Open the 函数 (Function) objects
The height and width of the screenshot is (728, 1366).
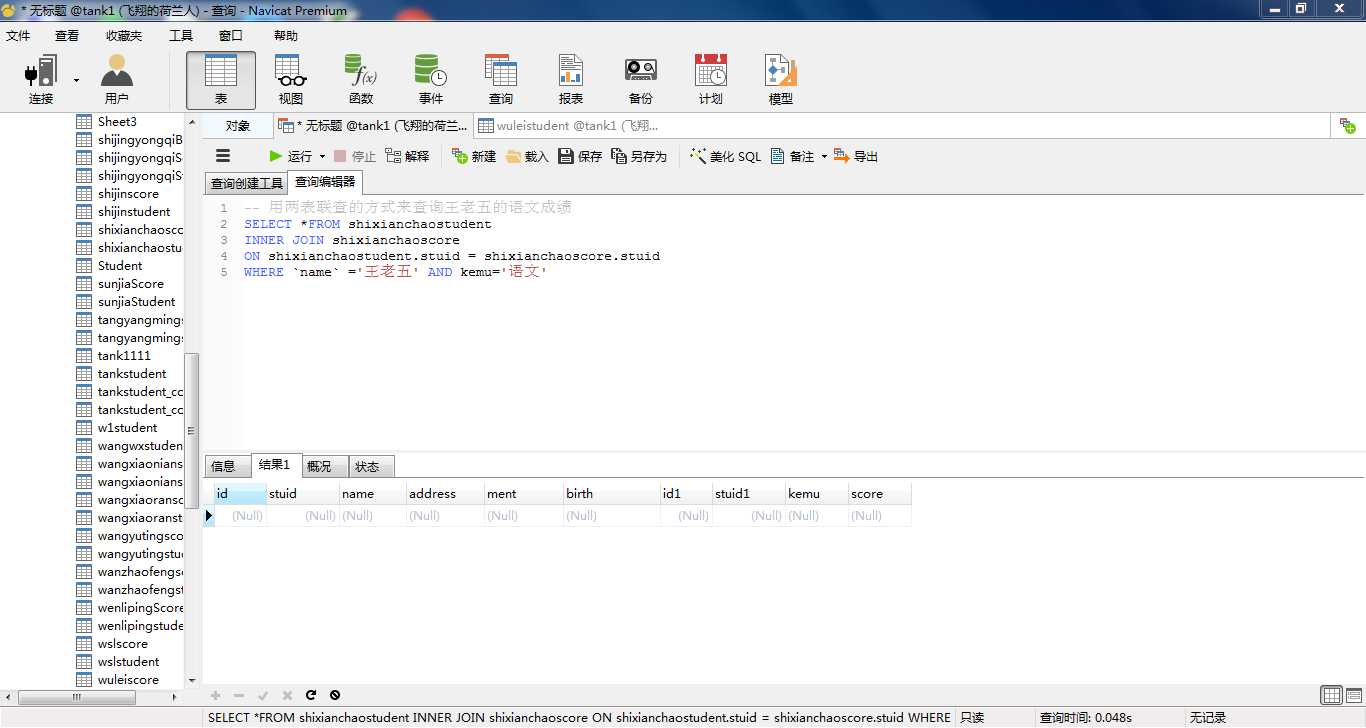click(x=361, y=80)
